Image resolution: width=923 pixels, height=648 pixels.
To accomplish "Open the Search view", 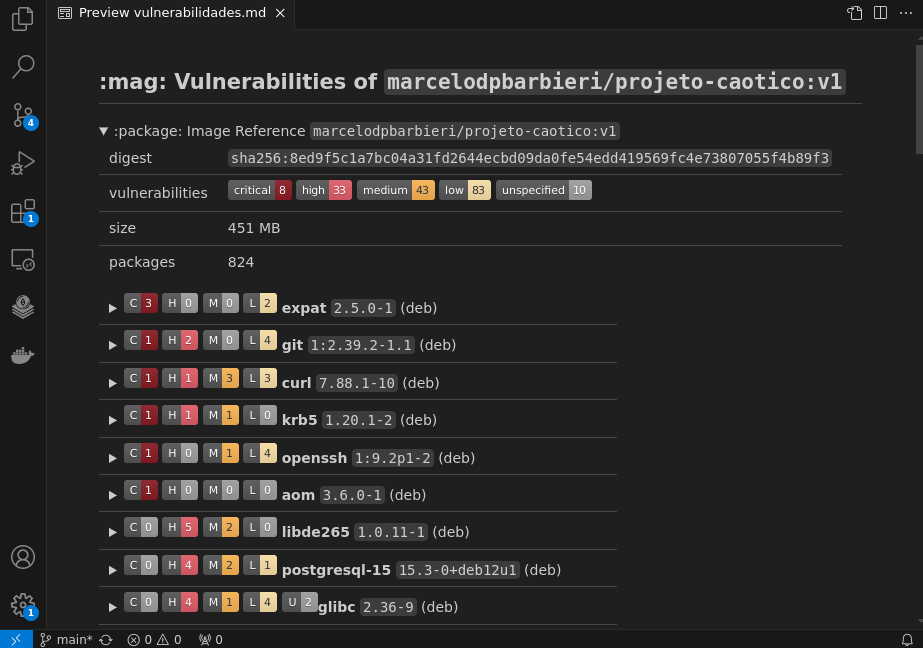I will click(x=22, y=66).
